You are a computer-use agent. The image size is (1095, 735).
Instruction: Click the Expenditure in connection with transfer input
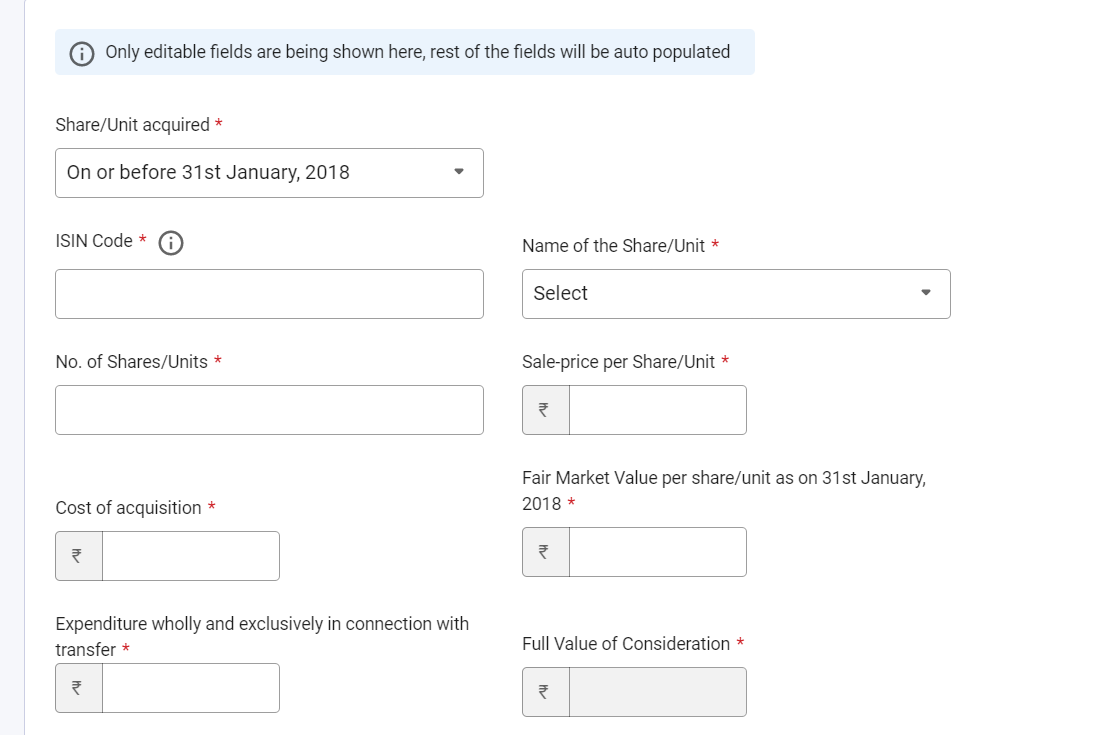coord(191,688)
